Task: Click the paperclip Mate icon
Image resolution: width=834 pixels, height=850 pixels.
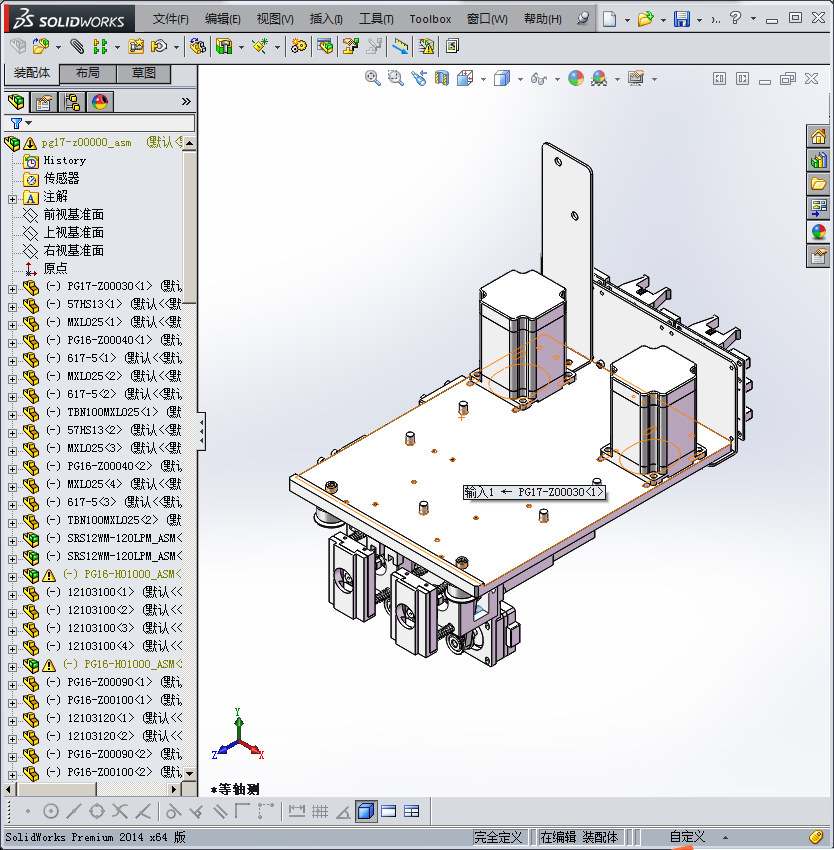Action: click(77, 47)
